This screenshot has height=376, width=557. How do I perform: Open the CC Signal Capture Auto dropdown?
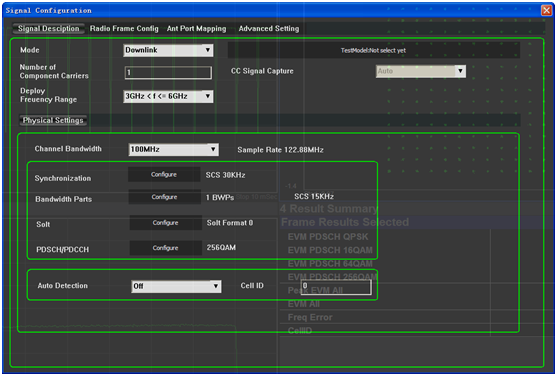pos(421,71)
